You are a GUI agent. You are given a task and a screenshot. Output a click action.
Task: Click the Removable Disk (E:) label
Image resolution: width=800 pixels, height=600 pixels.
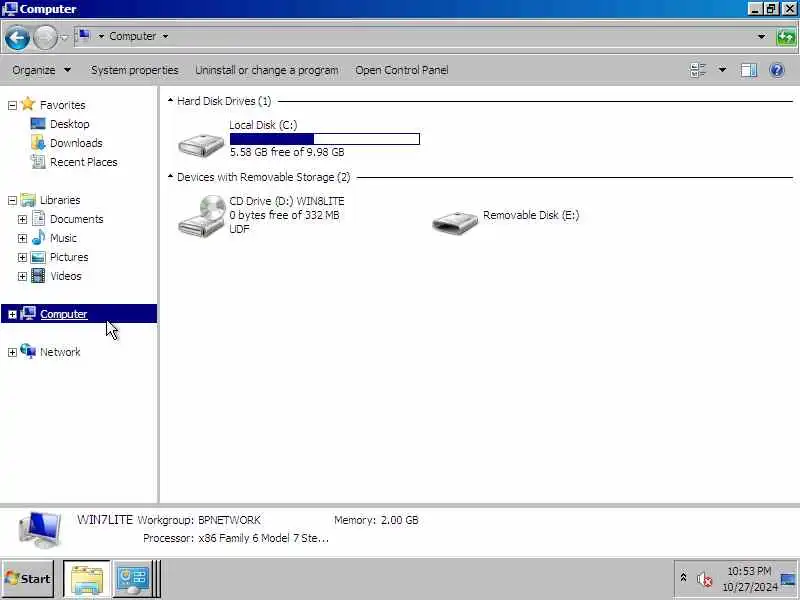click(x=531, y=215)
